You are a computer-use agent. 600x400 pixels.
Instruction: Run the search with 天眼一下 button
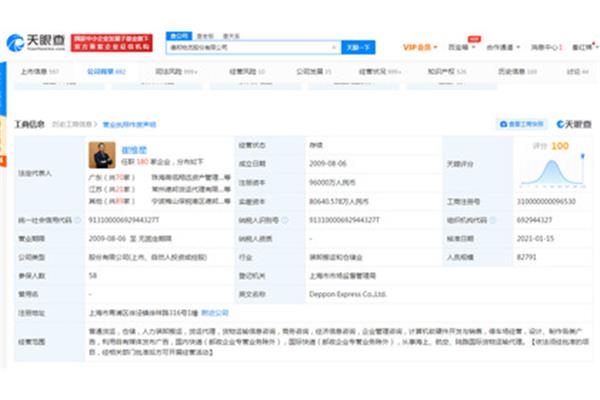point(358,47)
